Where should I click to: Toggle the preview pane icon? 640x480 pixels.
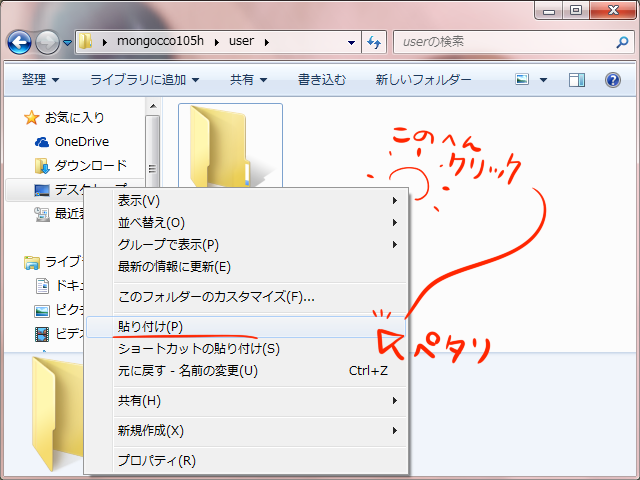(x=577, y=79)
